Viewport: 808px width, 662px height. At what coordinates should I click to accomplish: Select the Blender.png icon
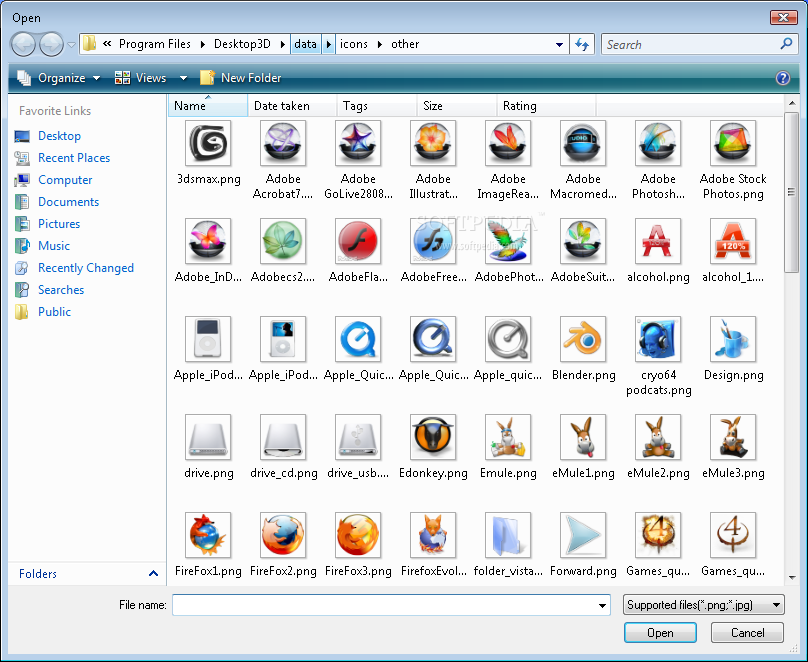(583, 339)
